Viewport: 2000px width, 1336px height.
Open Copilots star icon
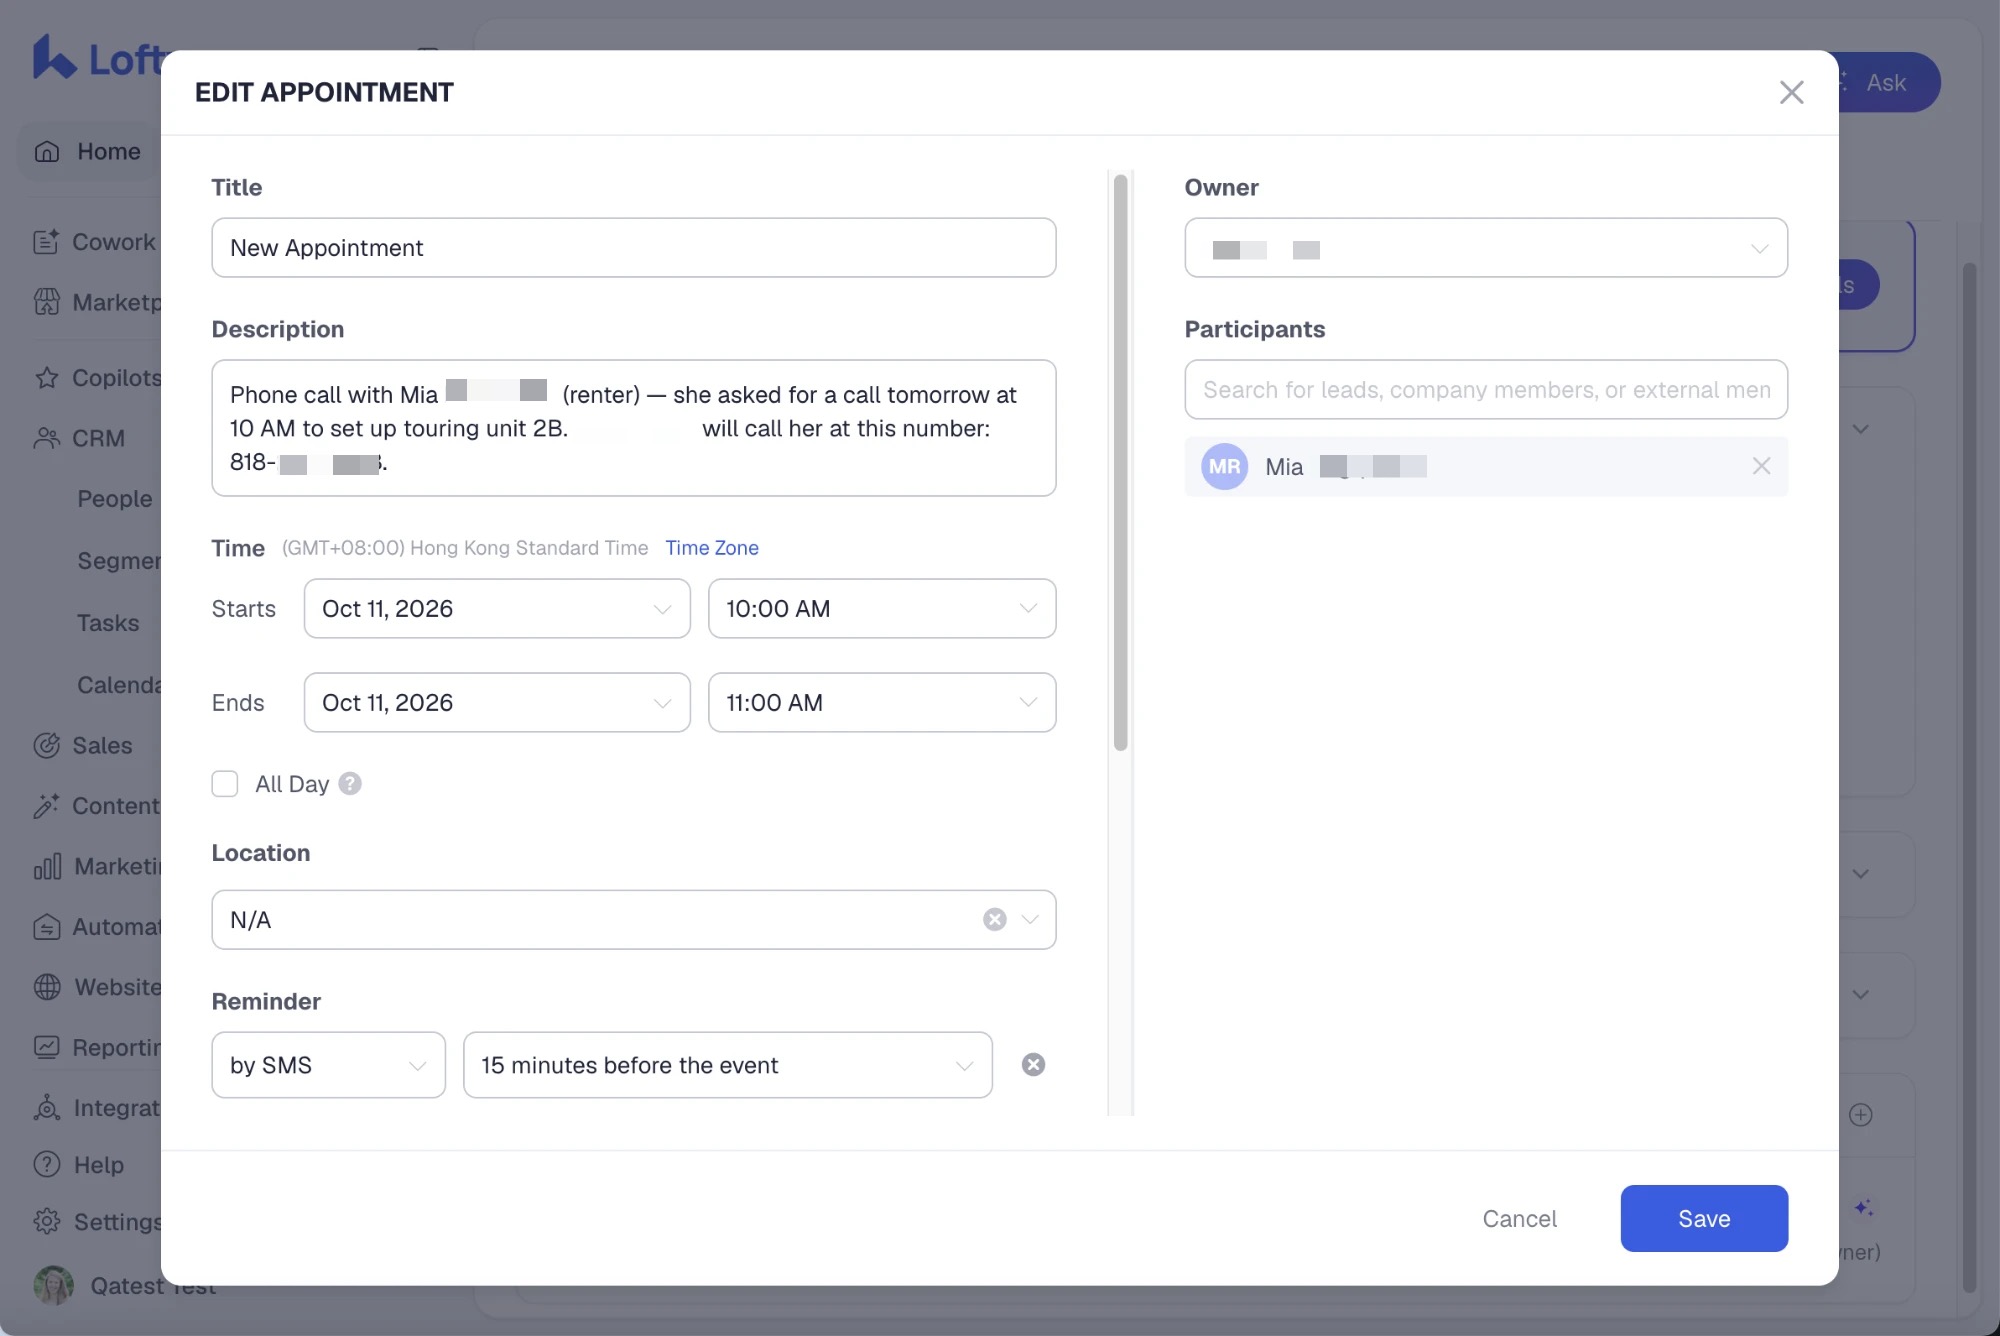[x=46, y=378]
